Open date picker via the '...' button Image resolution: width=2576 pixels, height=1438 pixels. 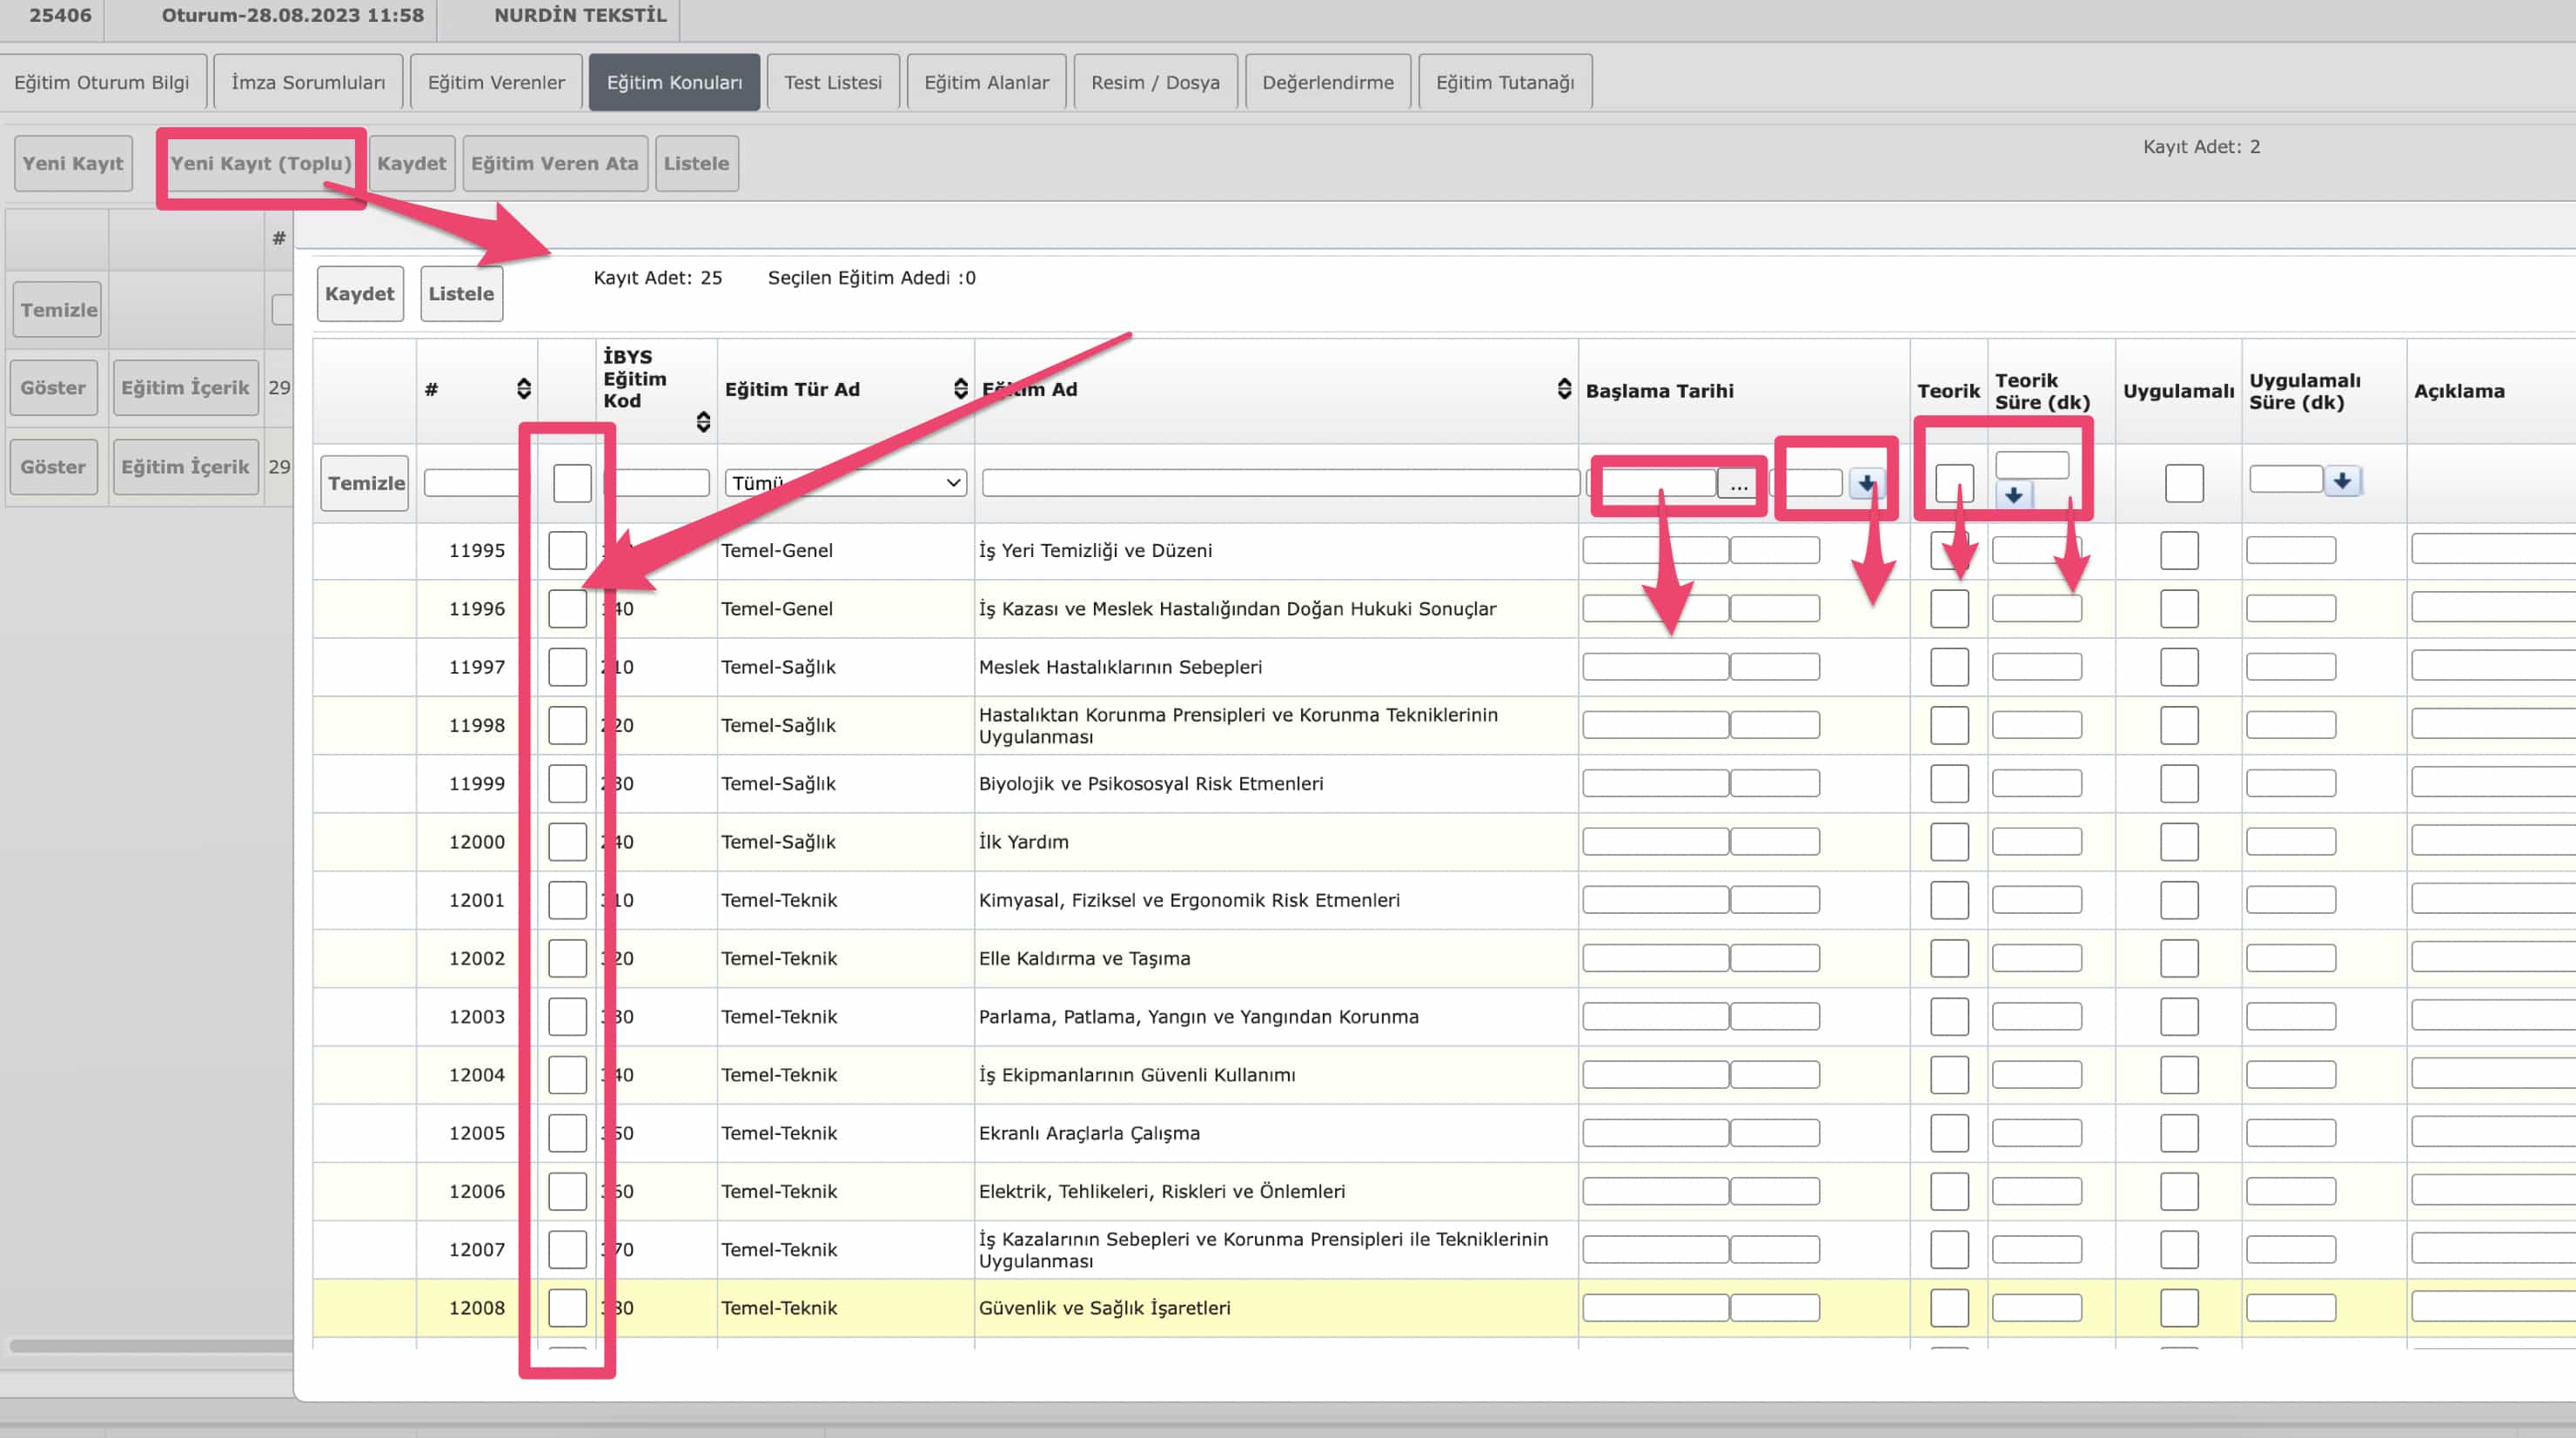click(x=1738, y=485)
